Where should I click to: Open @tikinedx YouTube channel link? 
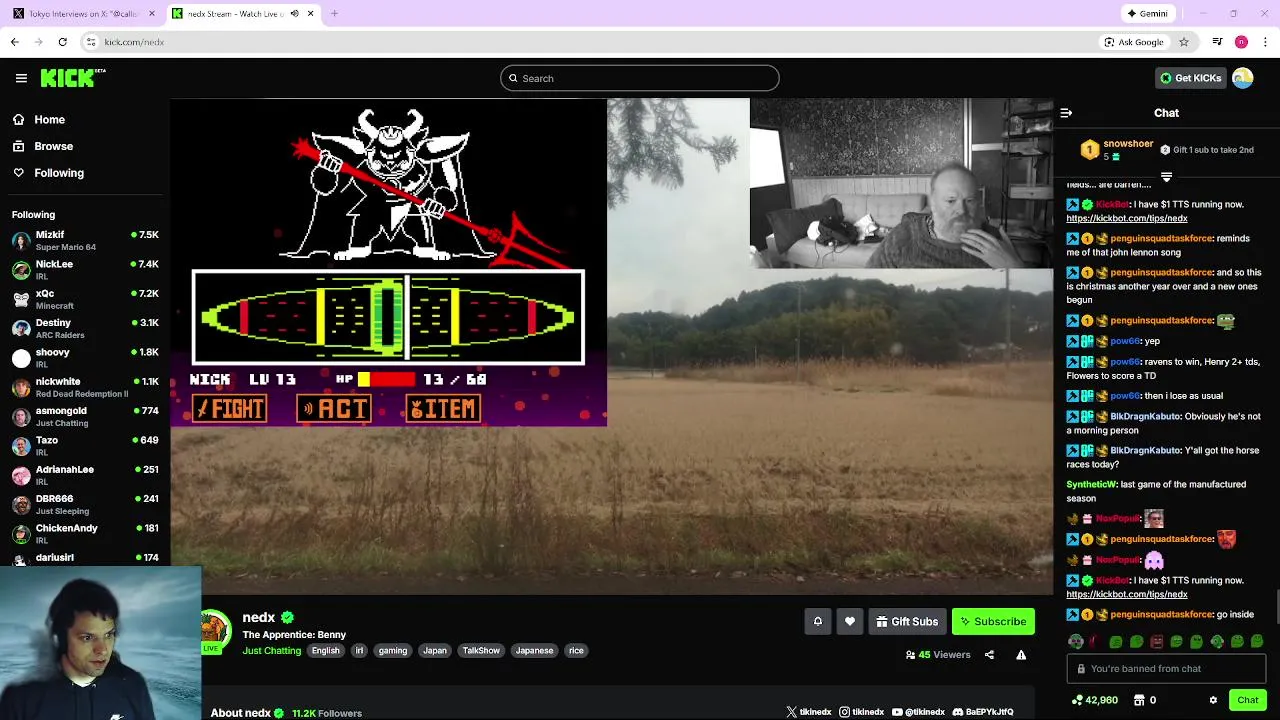point(918,712)
